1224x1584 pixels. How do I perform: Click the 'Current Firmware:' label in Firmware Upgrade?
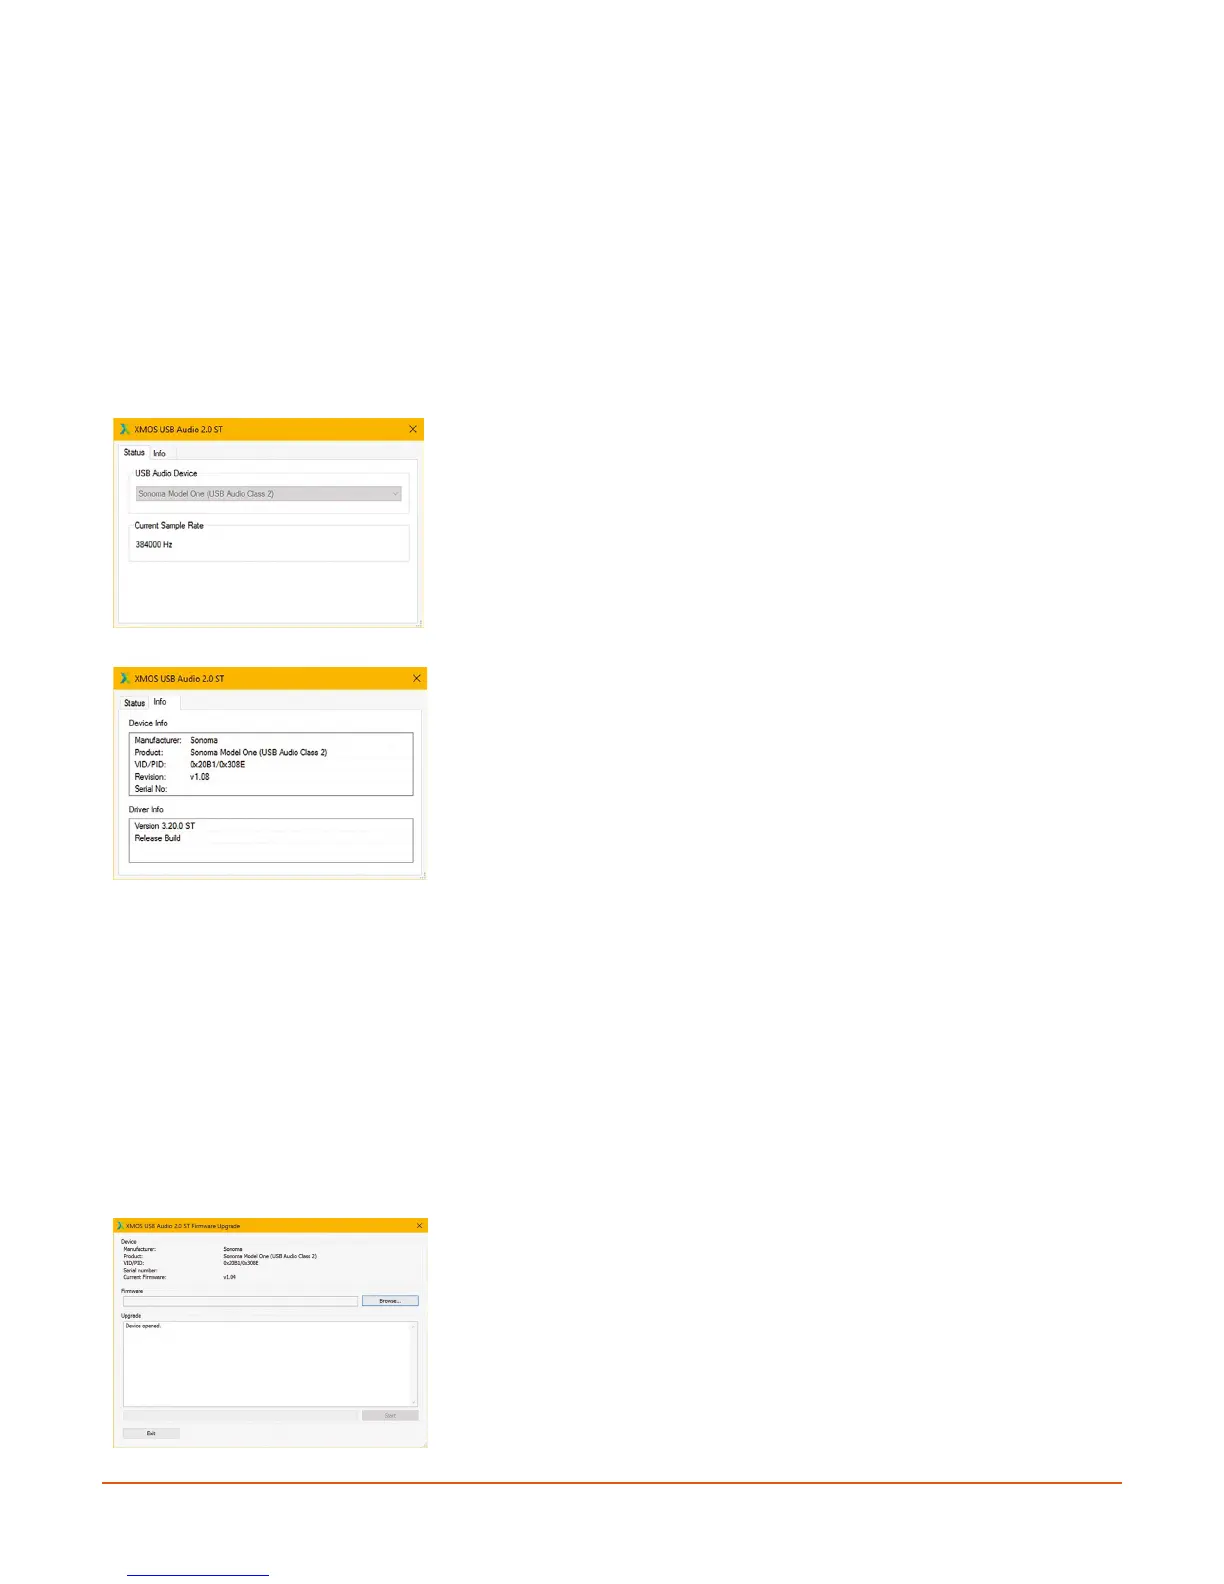pyautogui.click(x=145, y=1277)
